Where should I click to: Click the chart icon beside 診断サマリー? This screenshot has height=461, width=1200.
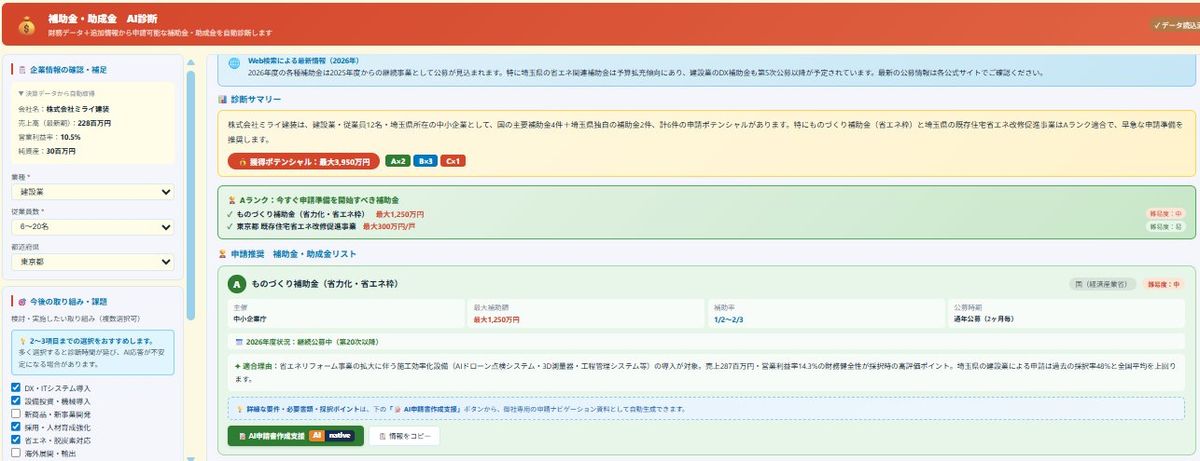pos(223,100)
